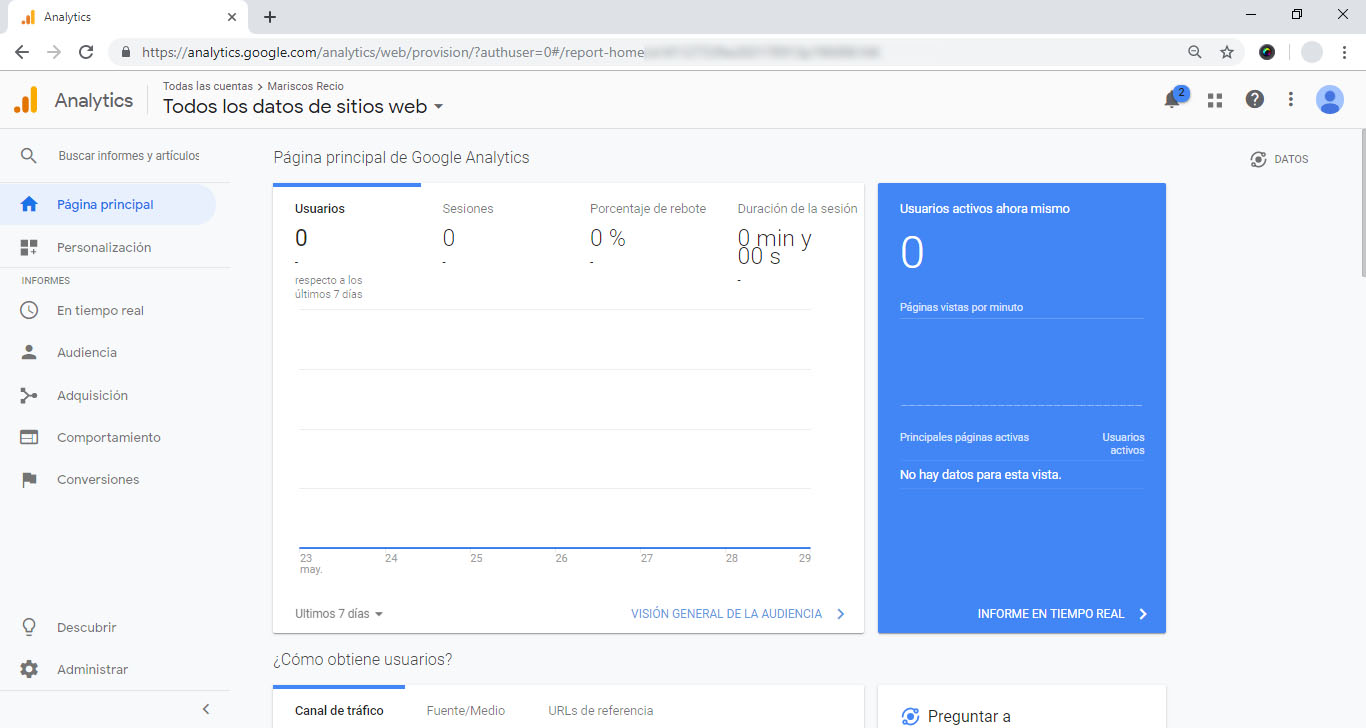Open En tiempo real reports
Screen dimensions: 1366x728
(100, 310)
